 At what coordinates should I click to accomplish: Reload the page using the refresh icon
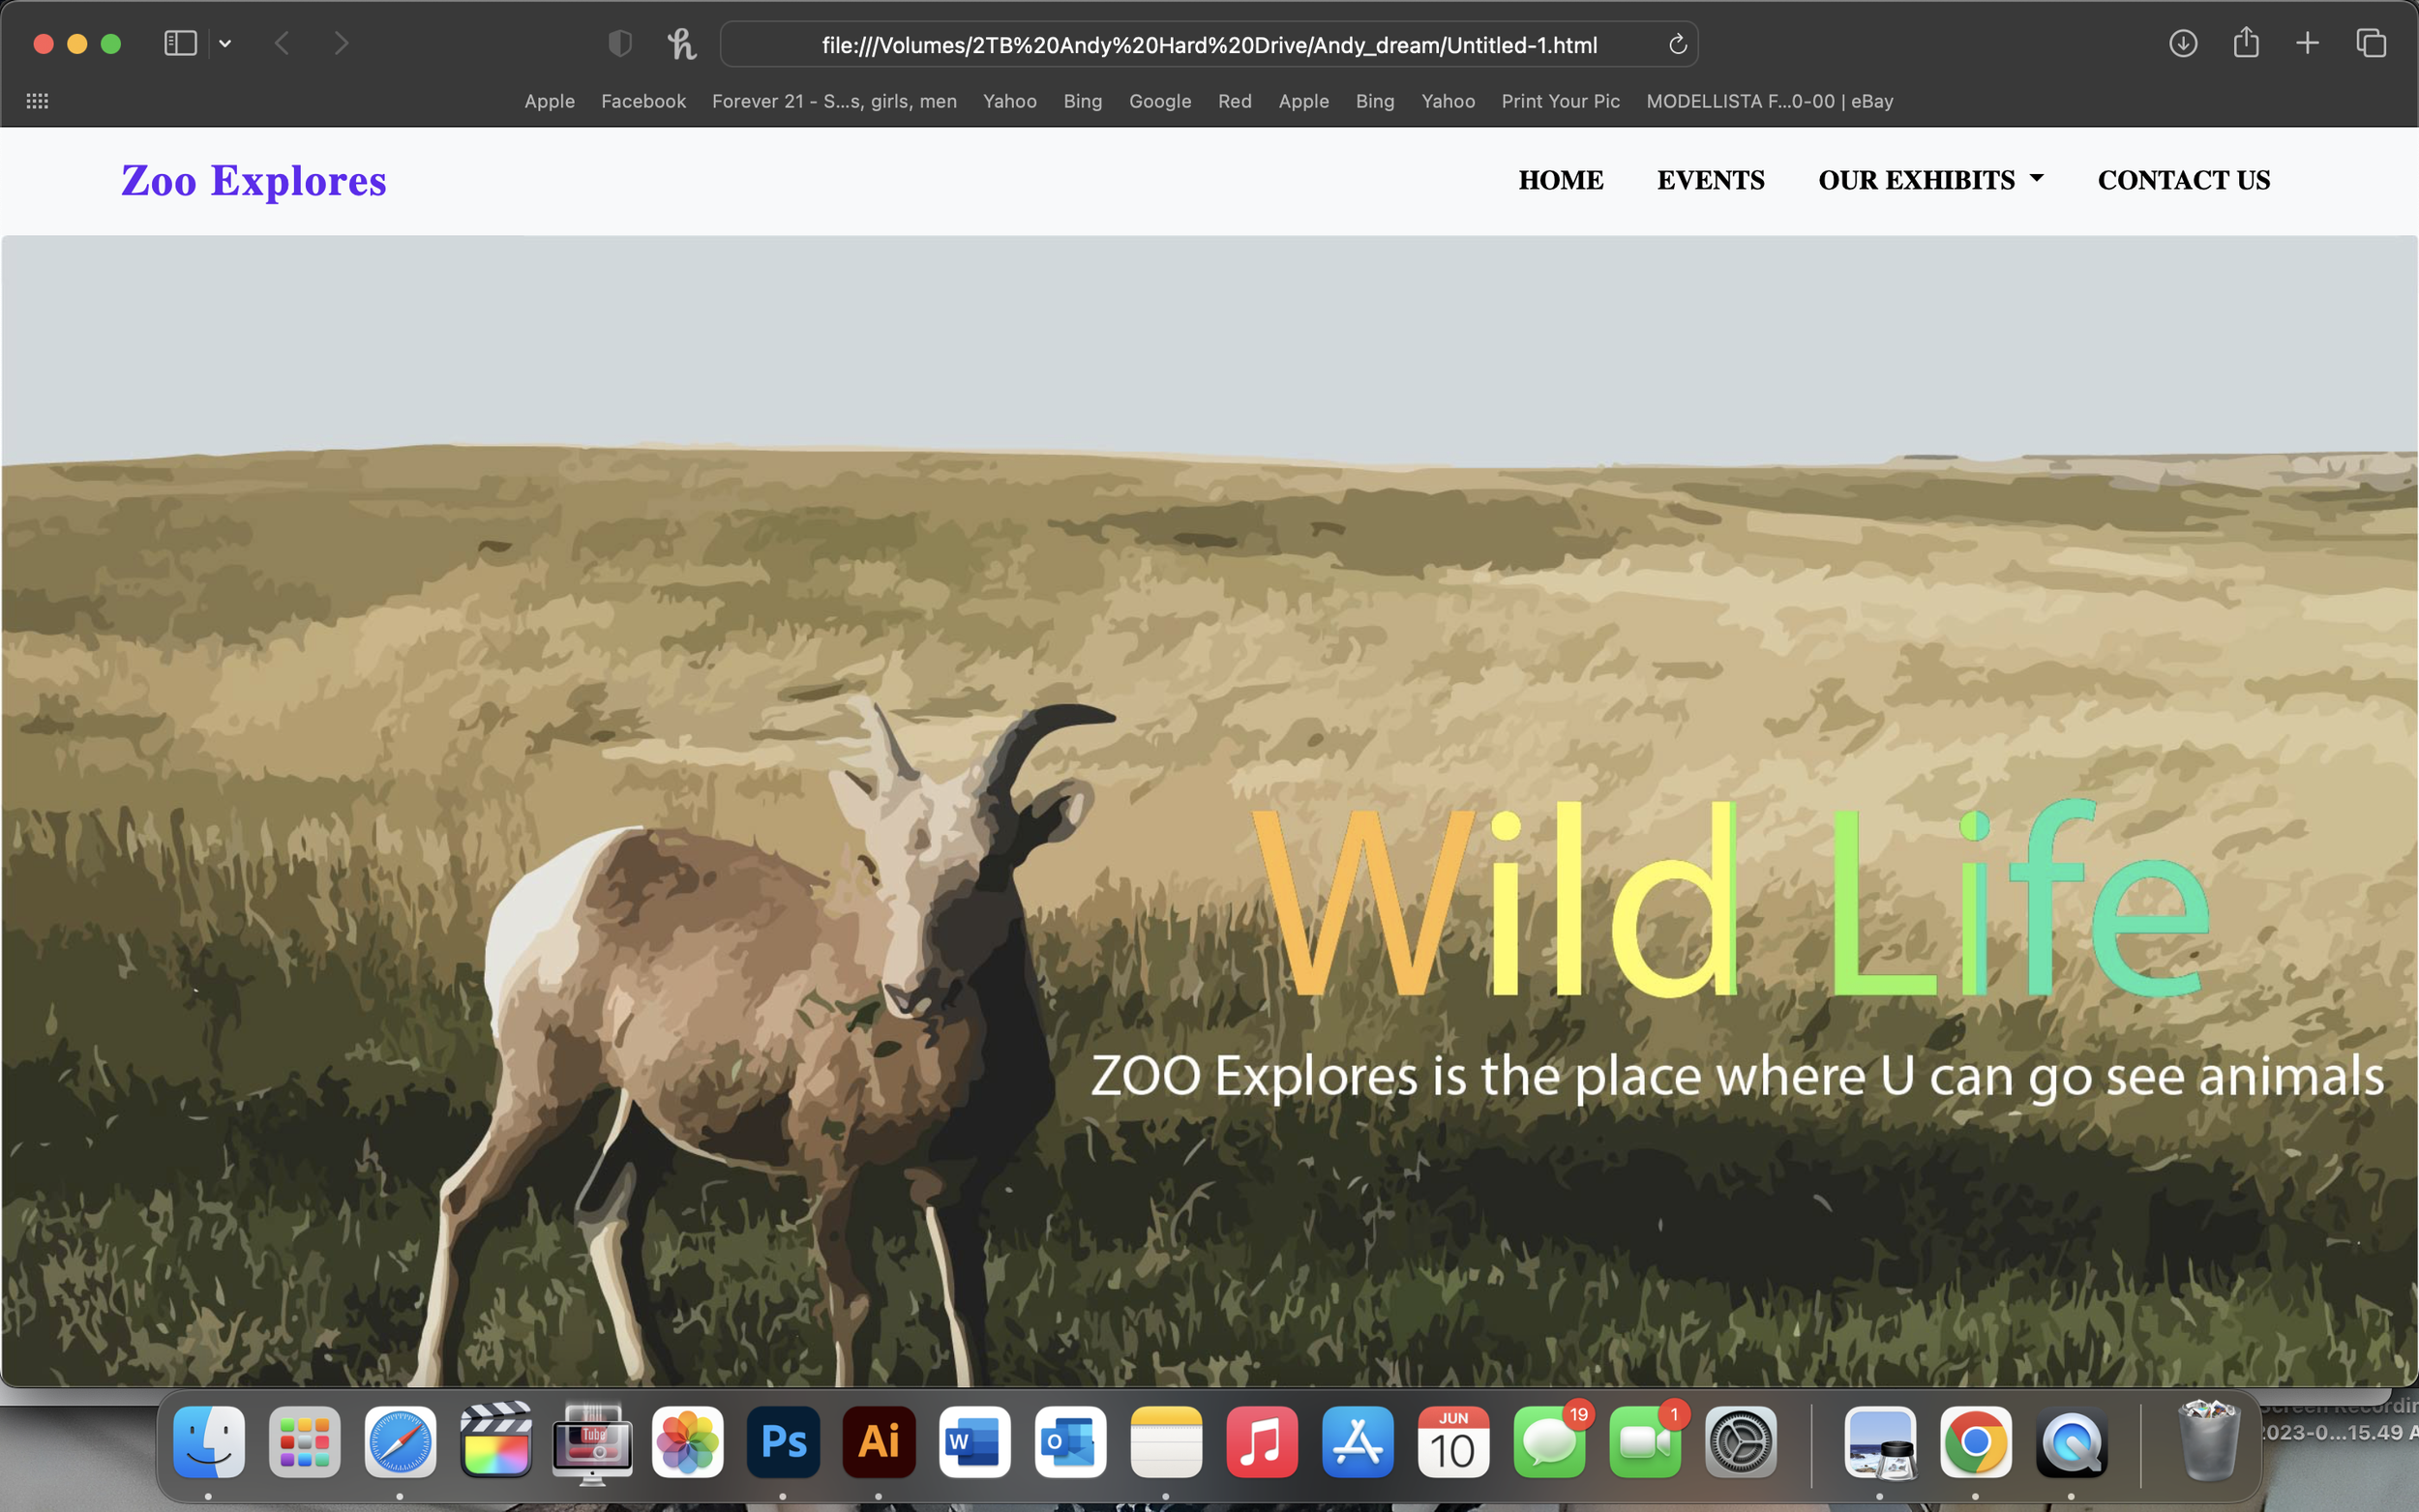(x=1677, y=44)
